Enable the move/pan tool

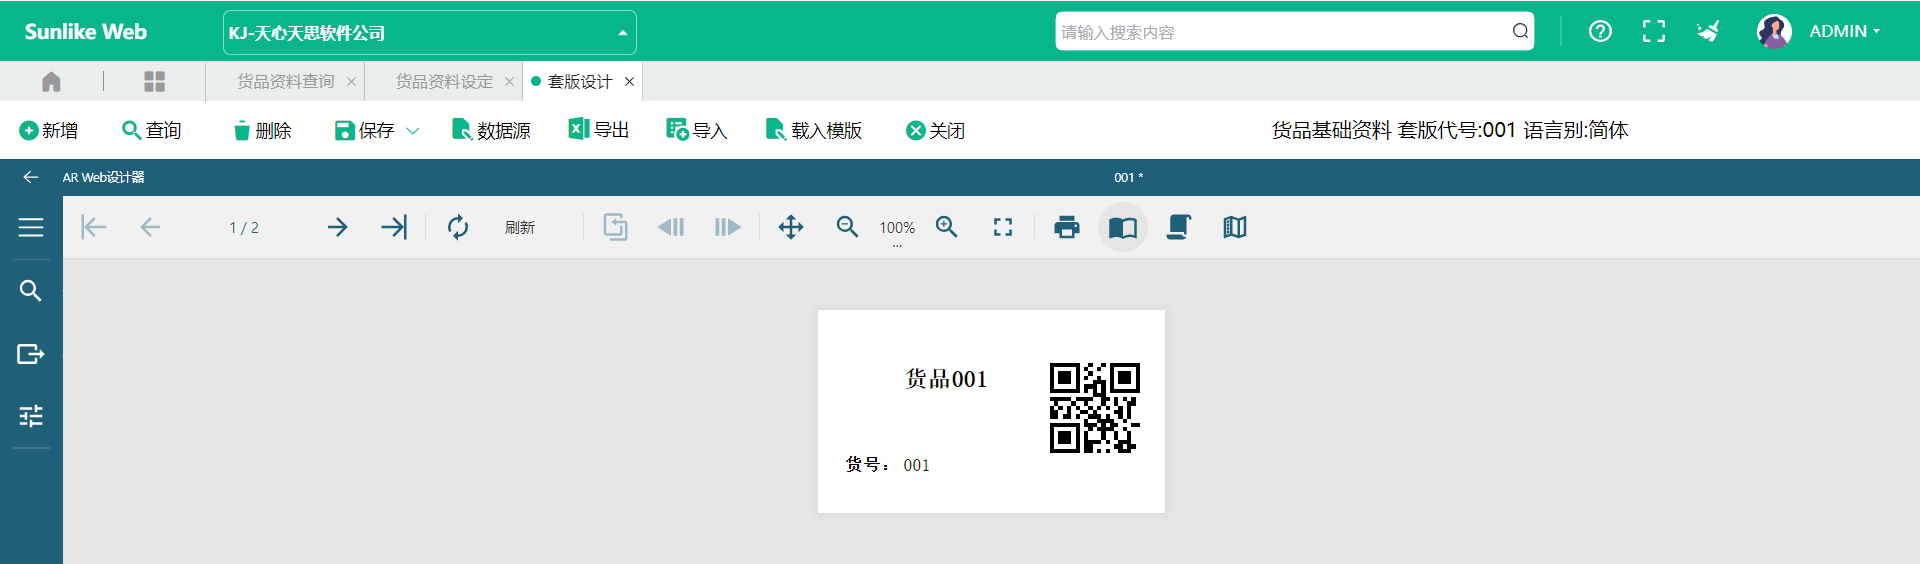(791, 227)
